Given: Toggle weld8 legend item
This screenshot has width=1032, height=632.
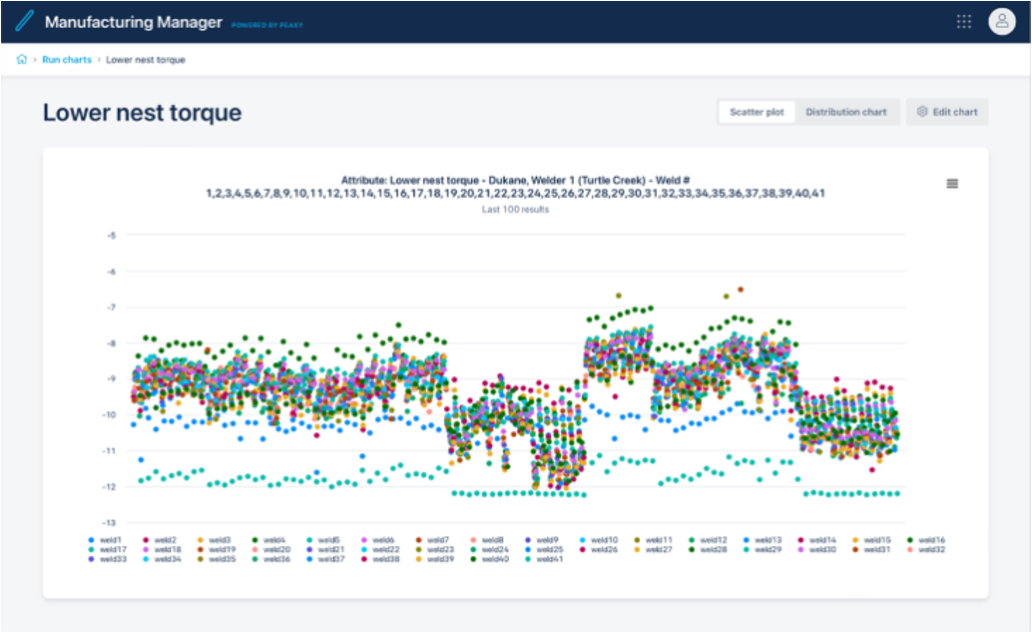Looking at the screenshot, I should click(x=492, y=540).
